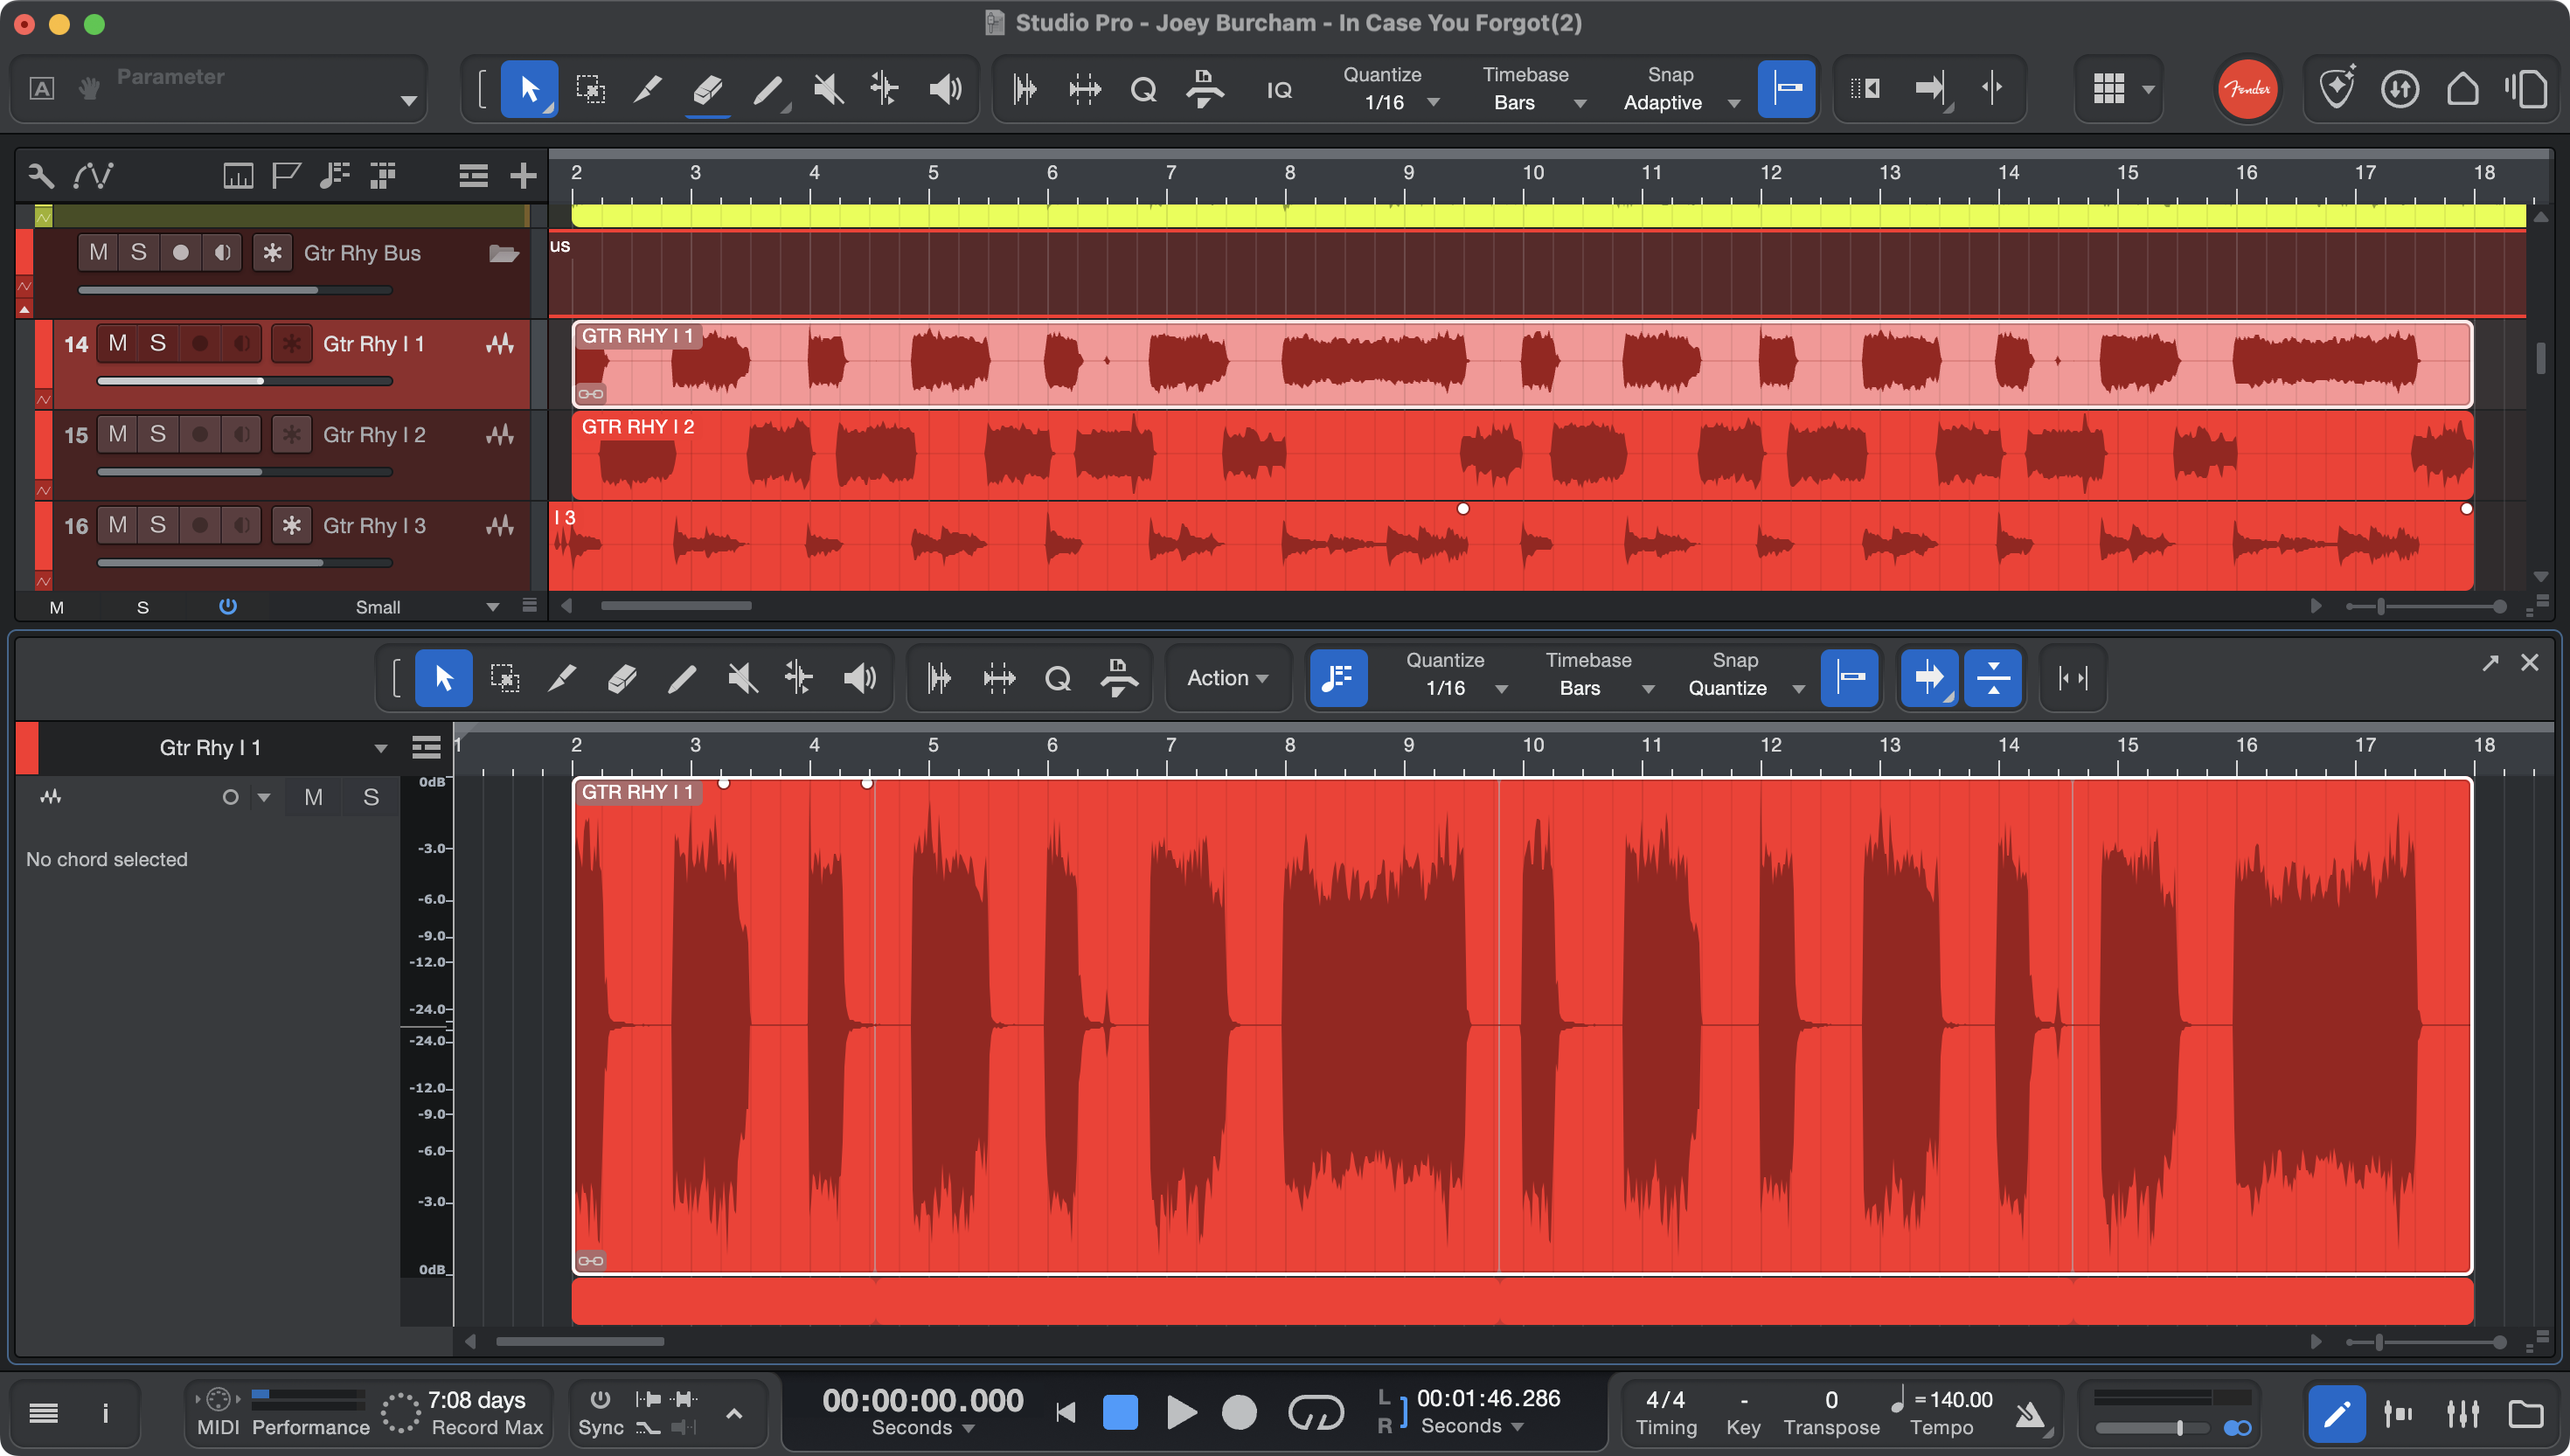2570x1456 pixels.
Task: Open the Edit view pencil button
Action: (2335, 1413)
